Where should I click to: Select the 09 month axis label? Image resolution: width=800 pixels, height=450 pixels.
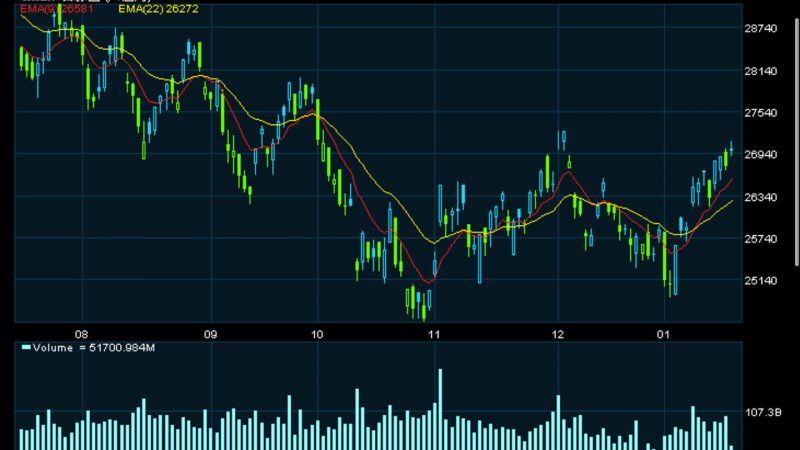(210, 334)
